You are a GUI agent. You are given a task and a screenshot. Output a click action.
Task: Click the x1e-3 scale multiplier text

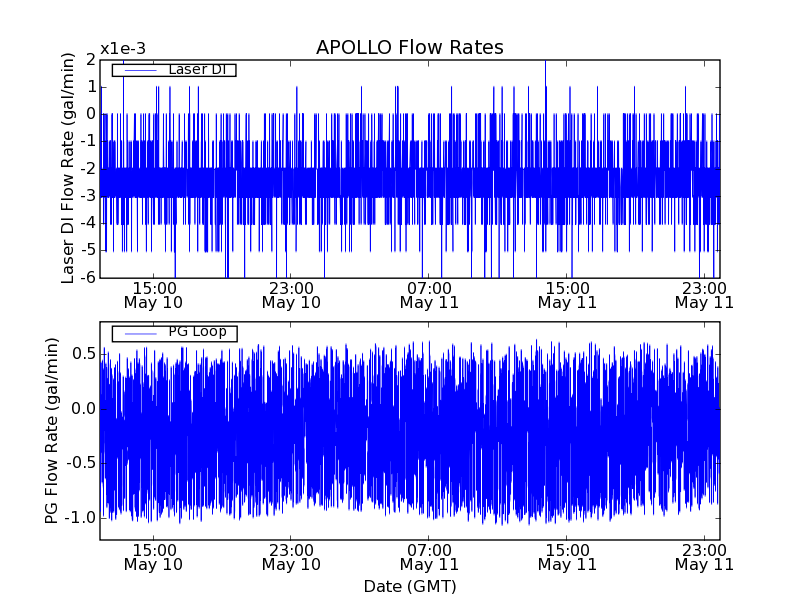(x=123, y=49)
